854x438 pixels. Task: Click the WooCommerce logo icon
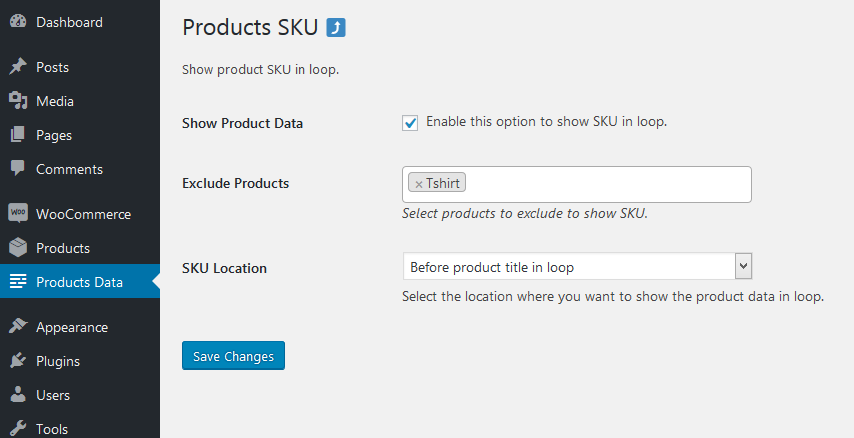pos(18,214)
